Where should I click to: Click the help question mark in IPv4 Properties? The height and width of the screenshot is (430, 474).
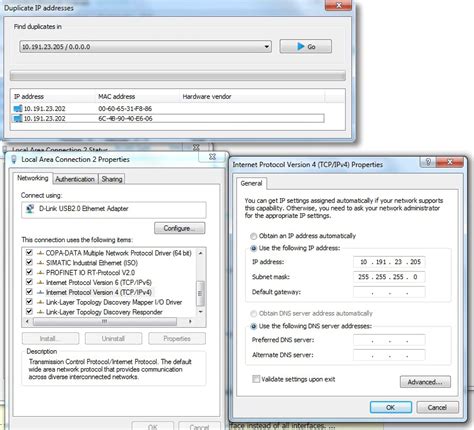pos(428,162)
